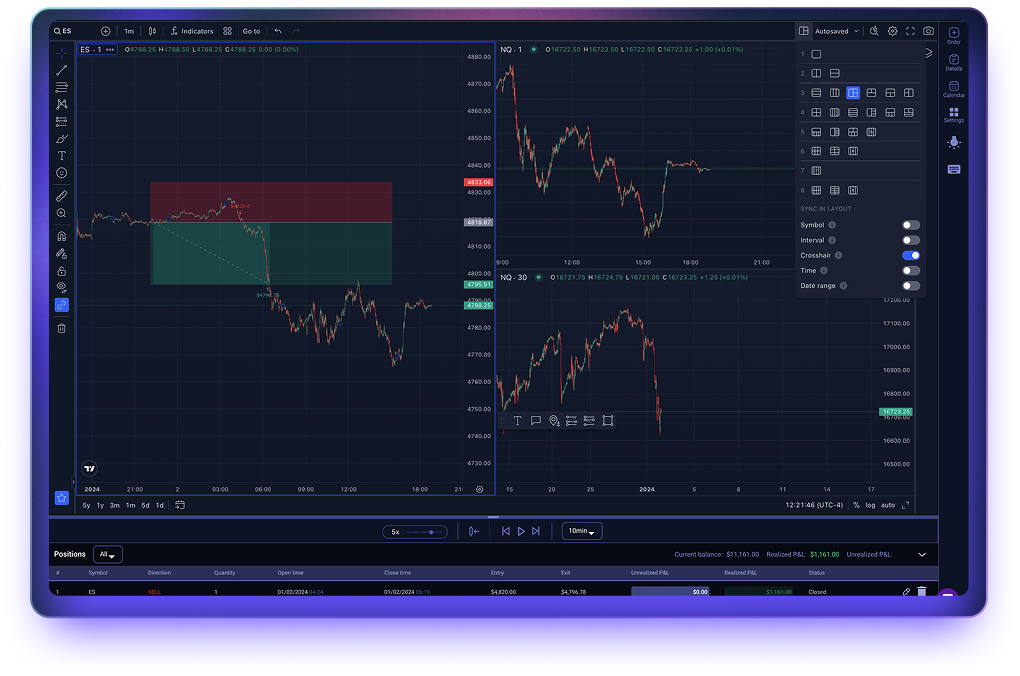The image size is (1020, 676).
Task: Select the Text annotation tool in left toolbar
Action: 62,155
